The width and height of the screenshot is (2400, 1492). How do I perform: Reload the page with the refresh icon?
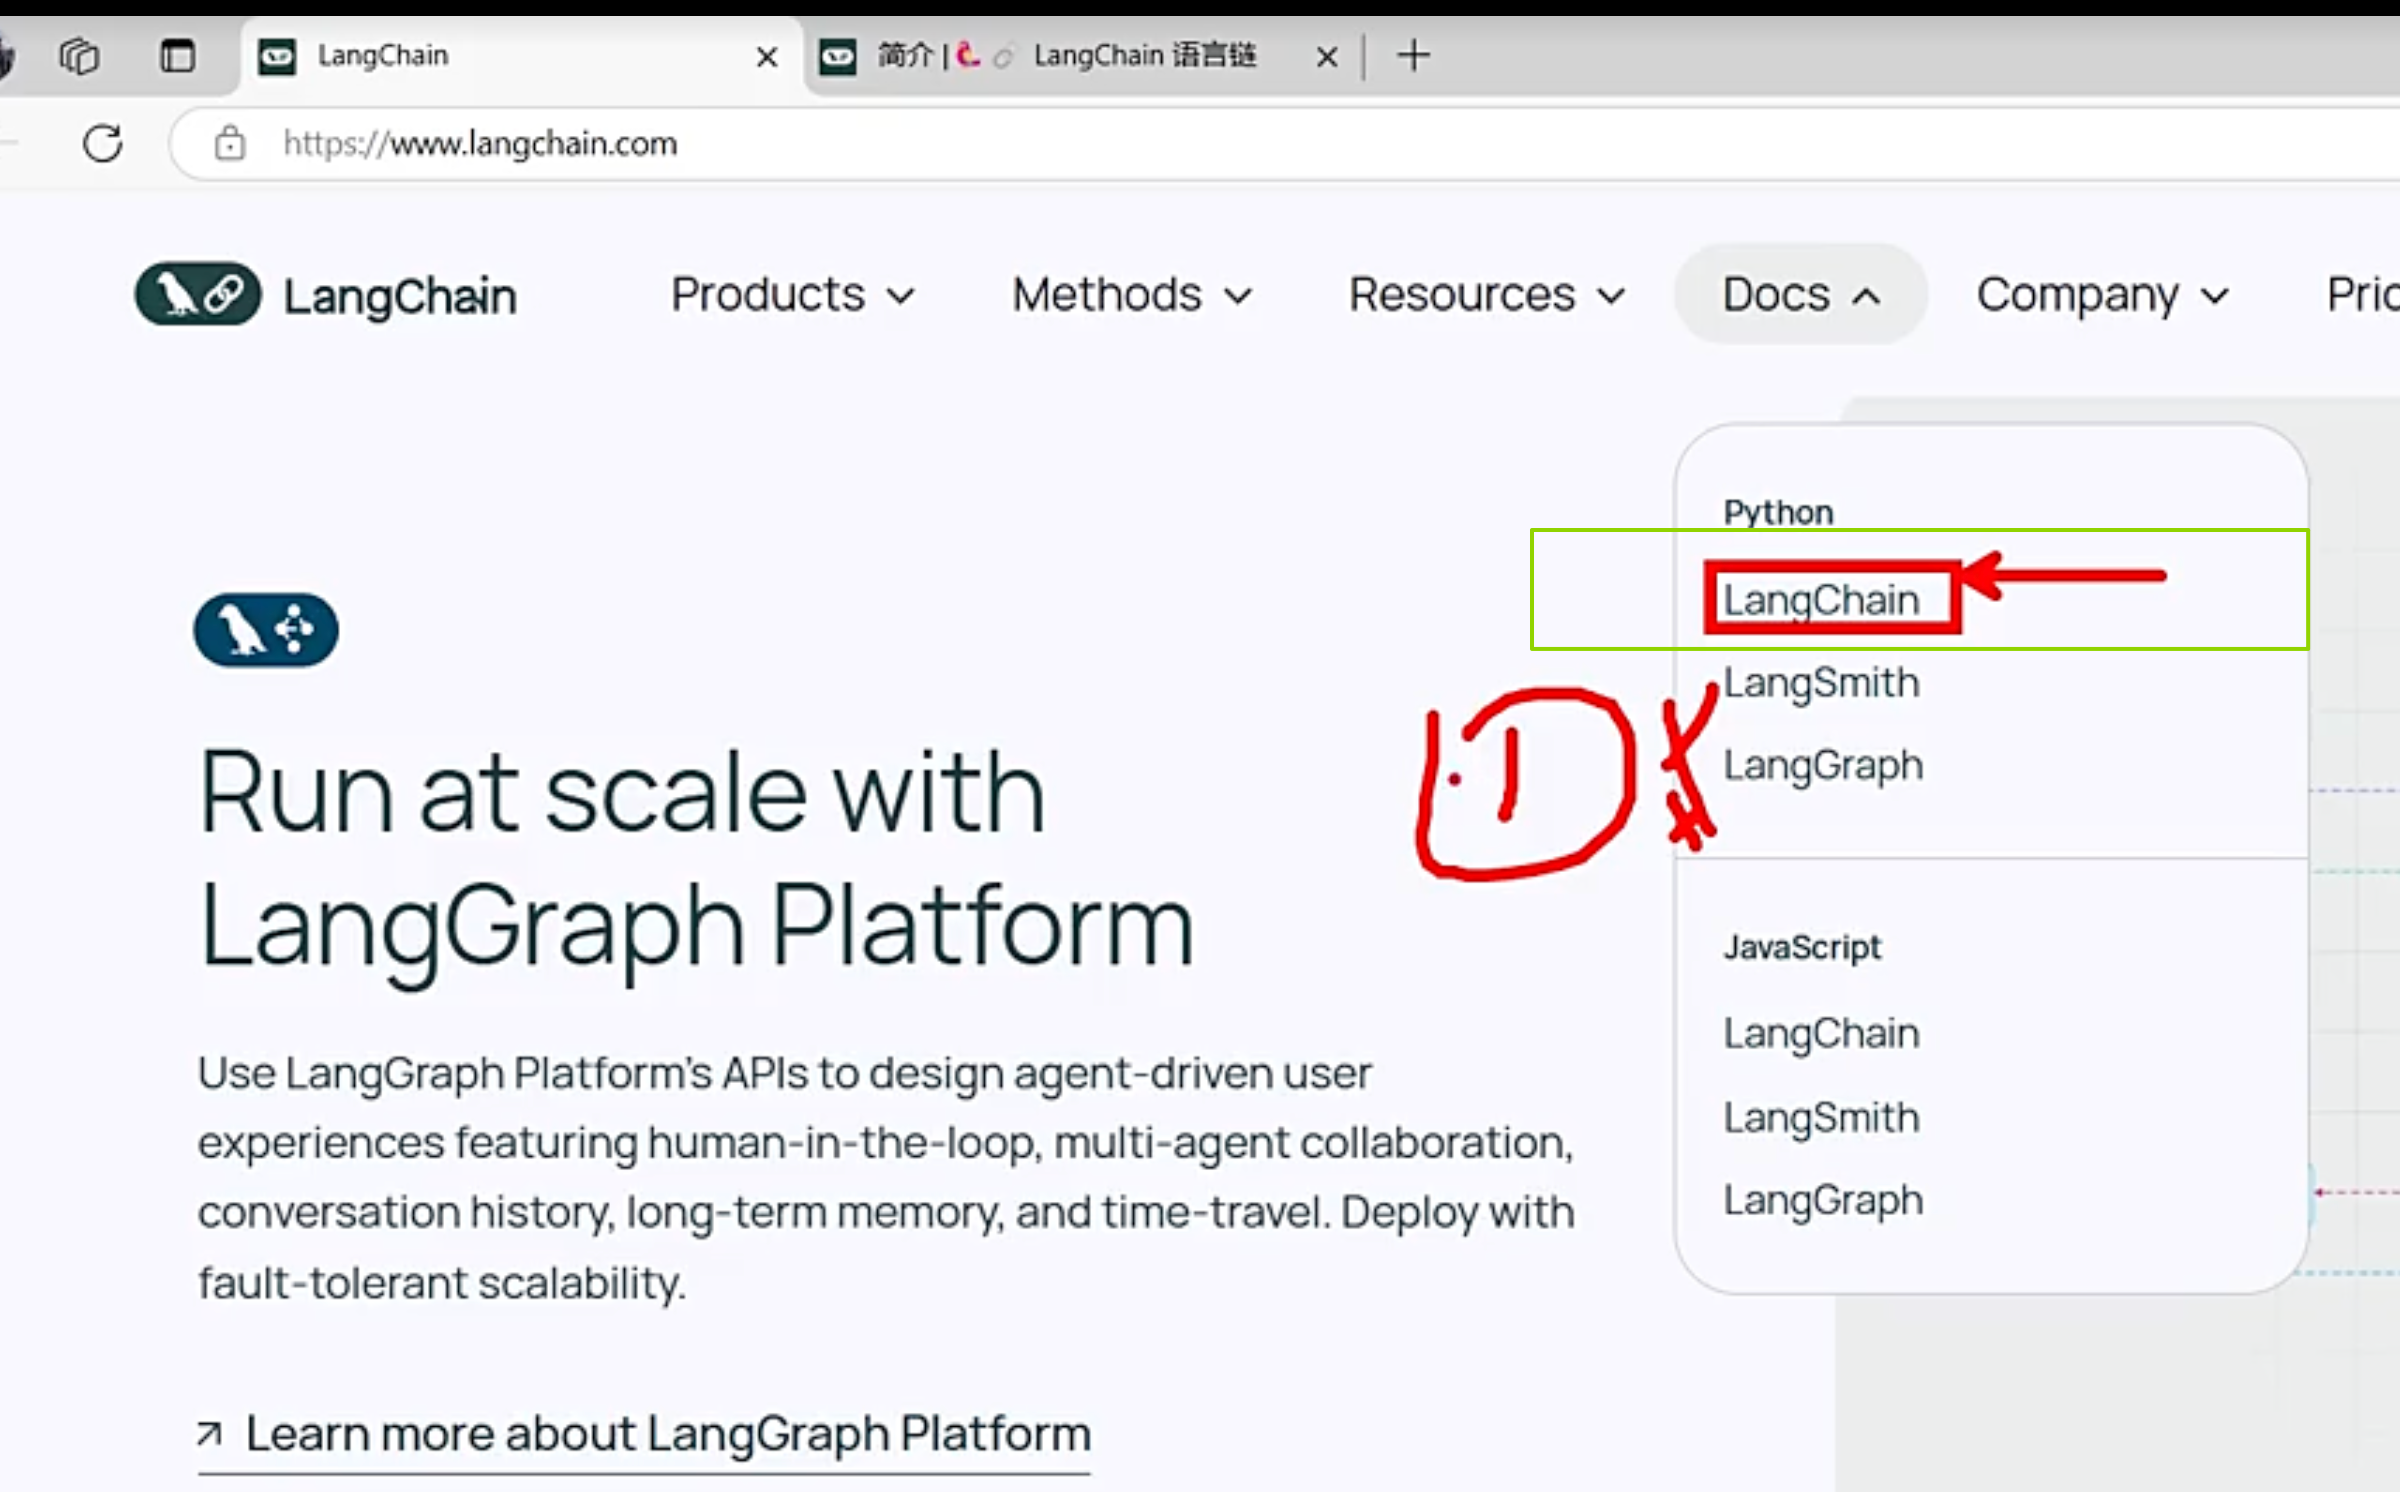pos(103,144)
